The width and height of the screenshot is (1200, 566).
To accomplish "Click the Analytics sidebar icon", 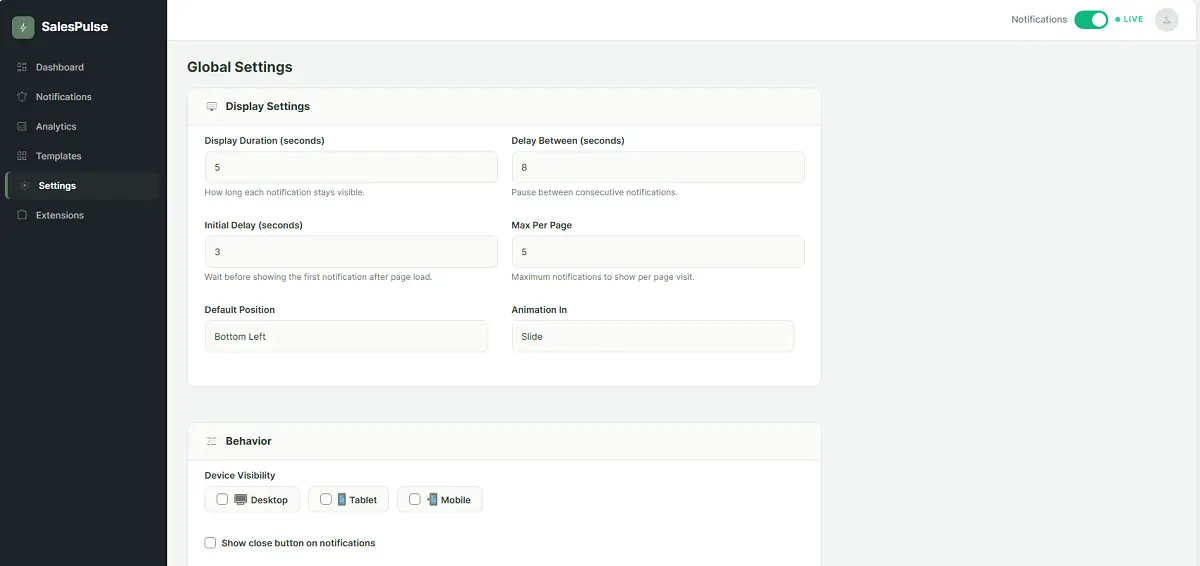I will 22,127.
